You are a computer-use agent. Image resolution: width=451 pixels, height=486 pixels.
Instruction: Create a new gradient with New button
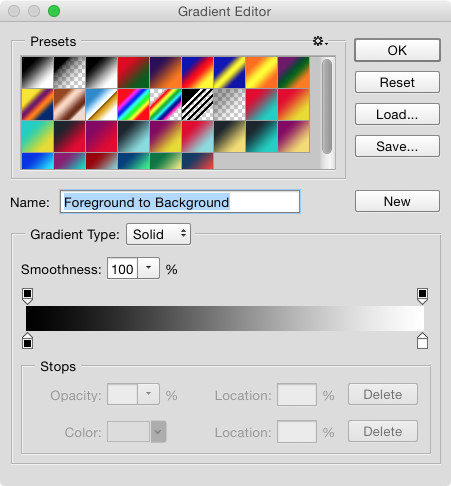pos(397,201)
